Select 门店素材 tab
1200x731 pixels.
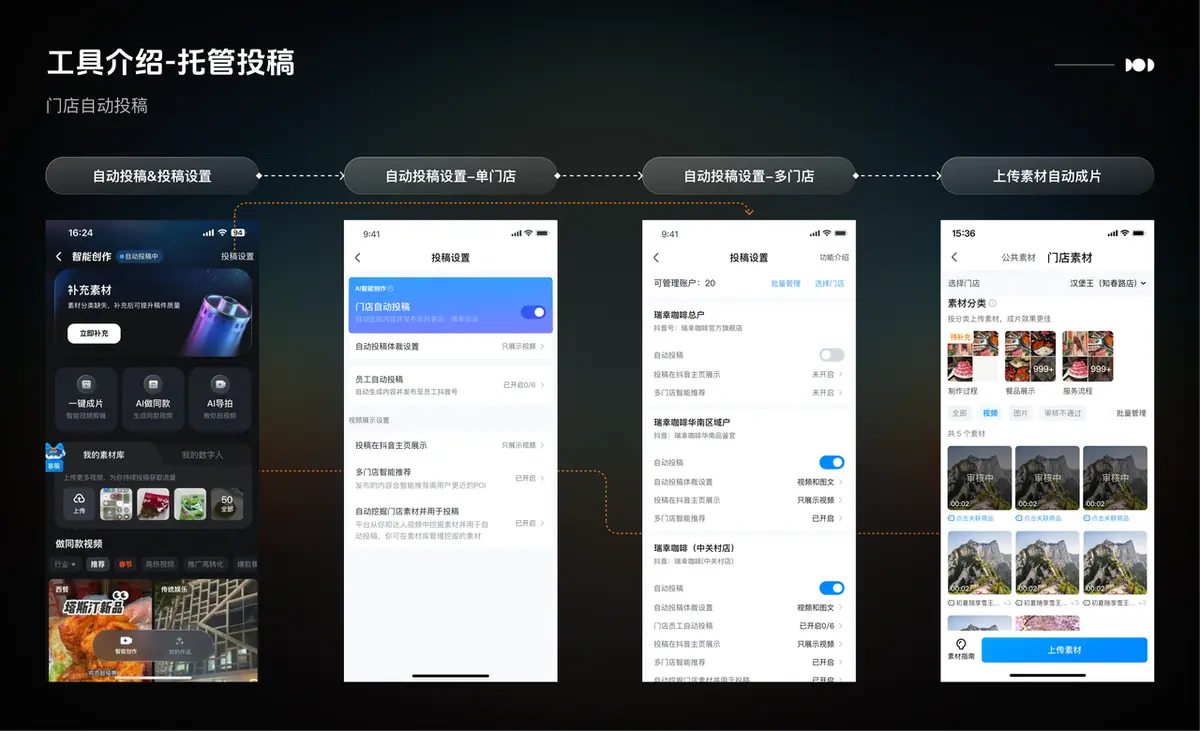[1070, 258]
